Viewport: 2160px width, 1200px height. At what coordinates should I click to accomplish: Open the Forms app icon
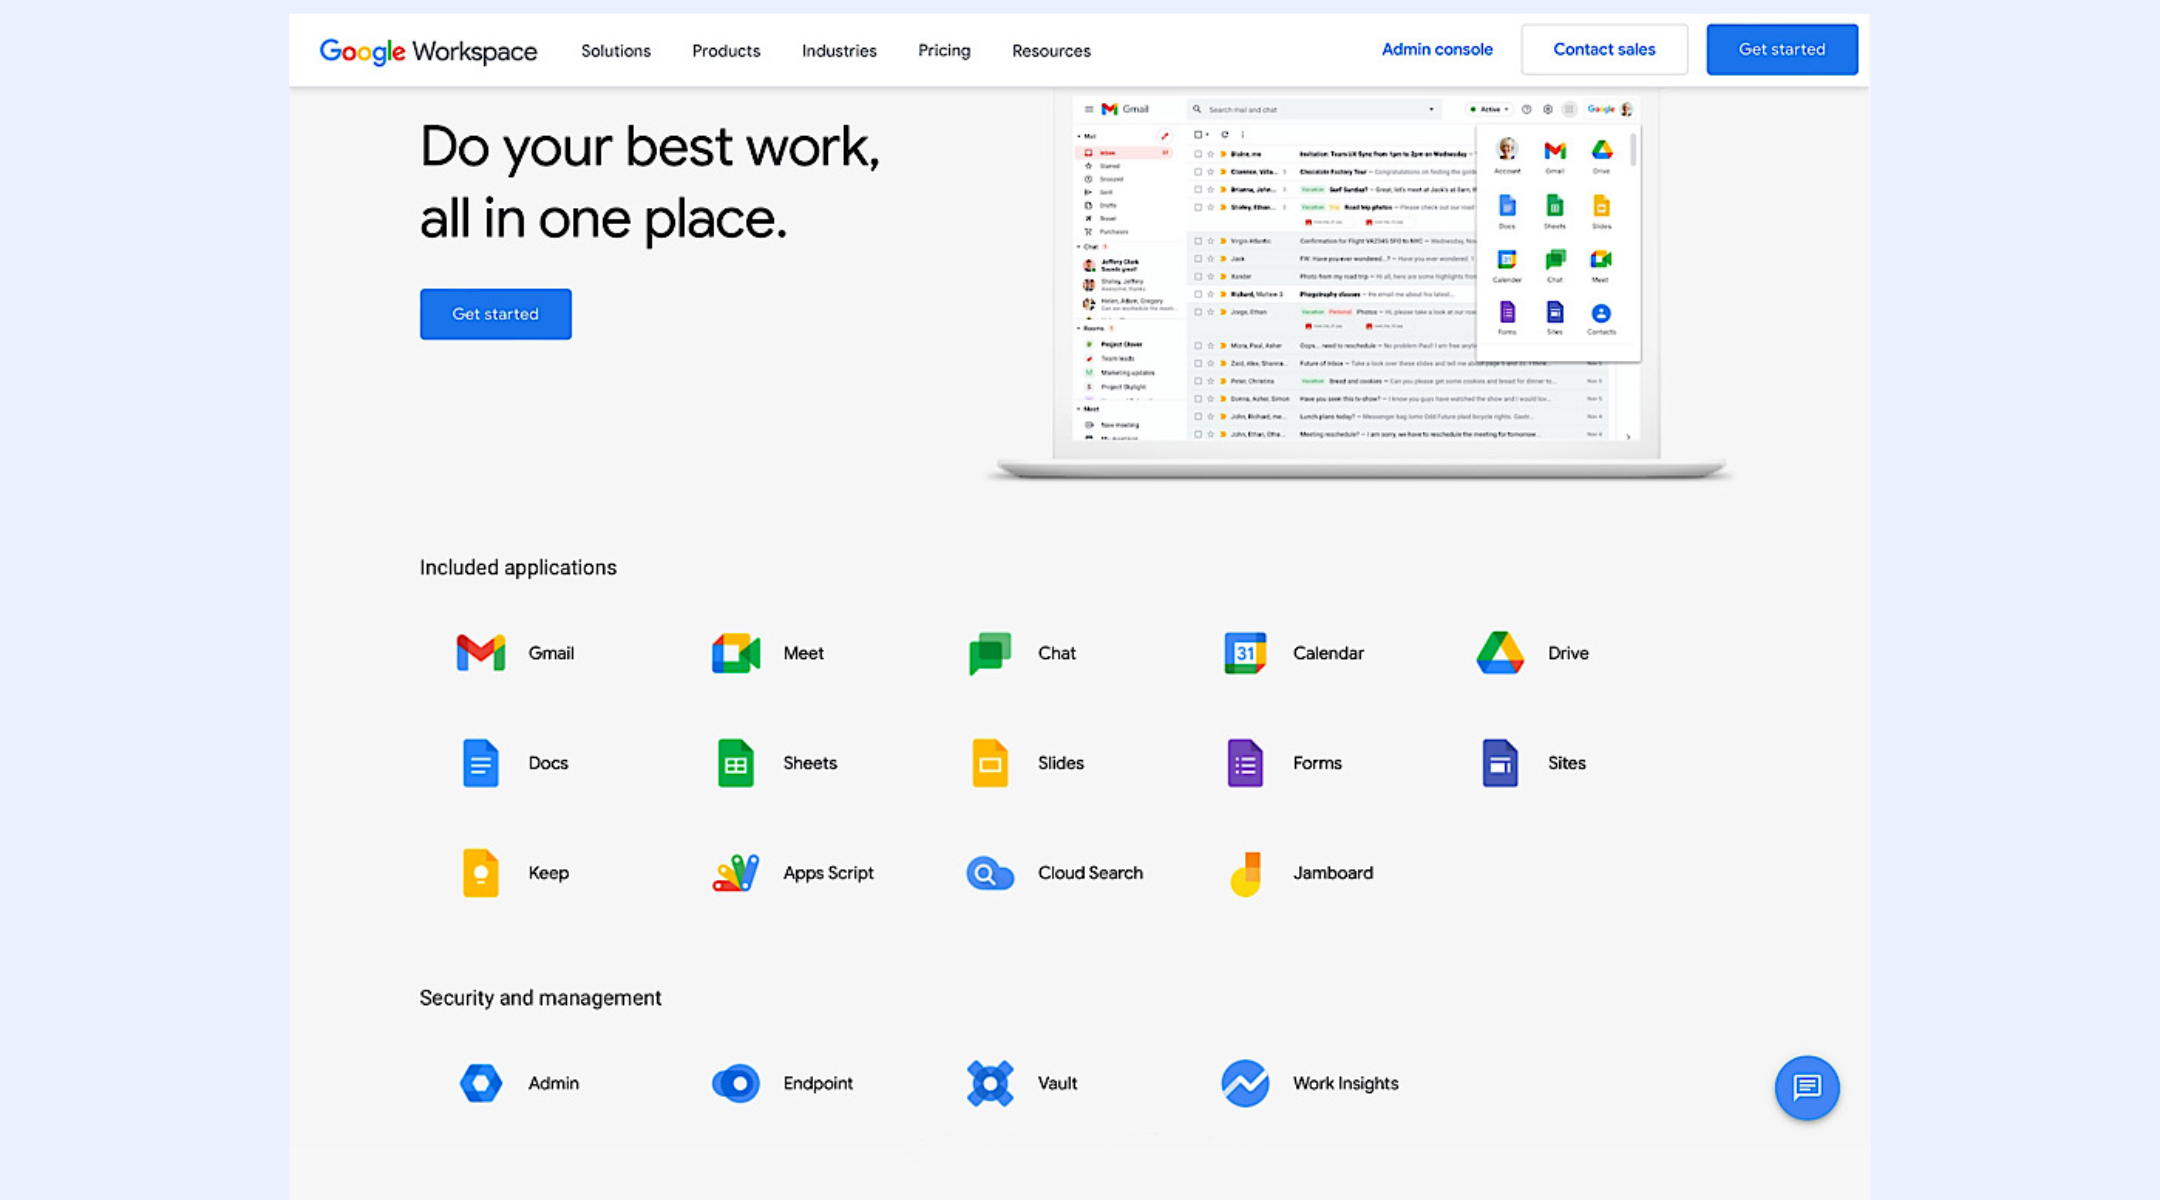point(1245,763)
